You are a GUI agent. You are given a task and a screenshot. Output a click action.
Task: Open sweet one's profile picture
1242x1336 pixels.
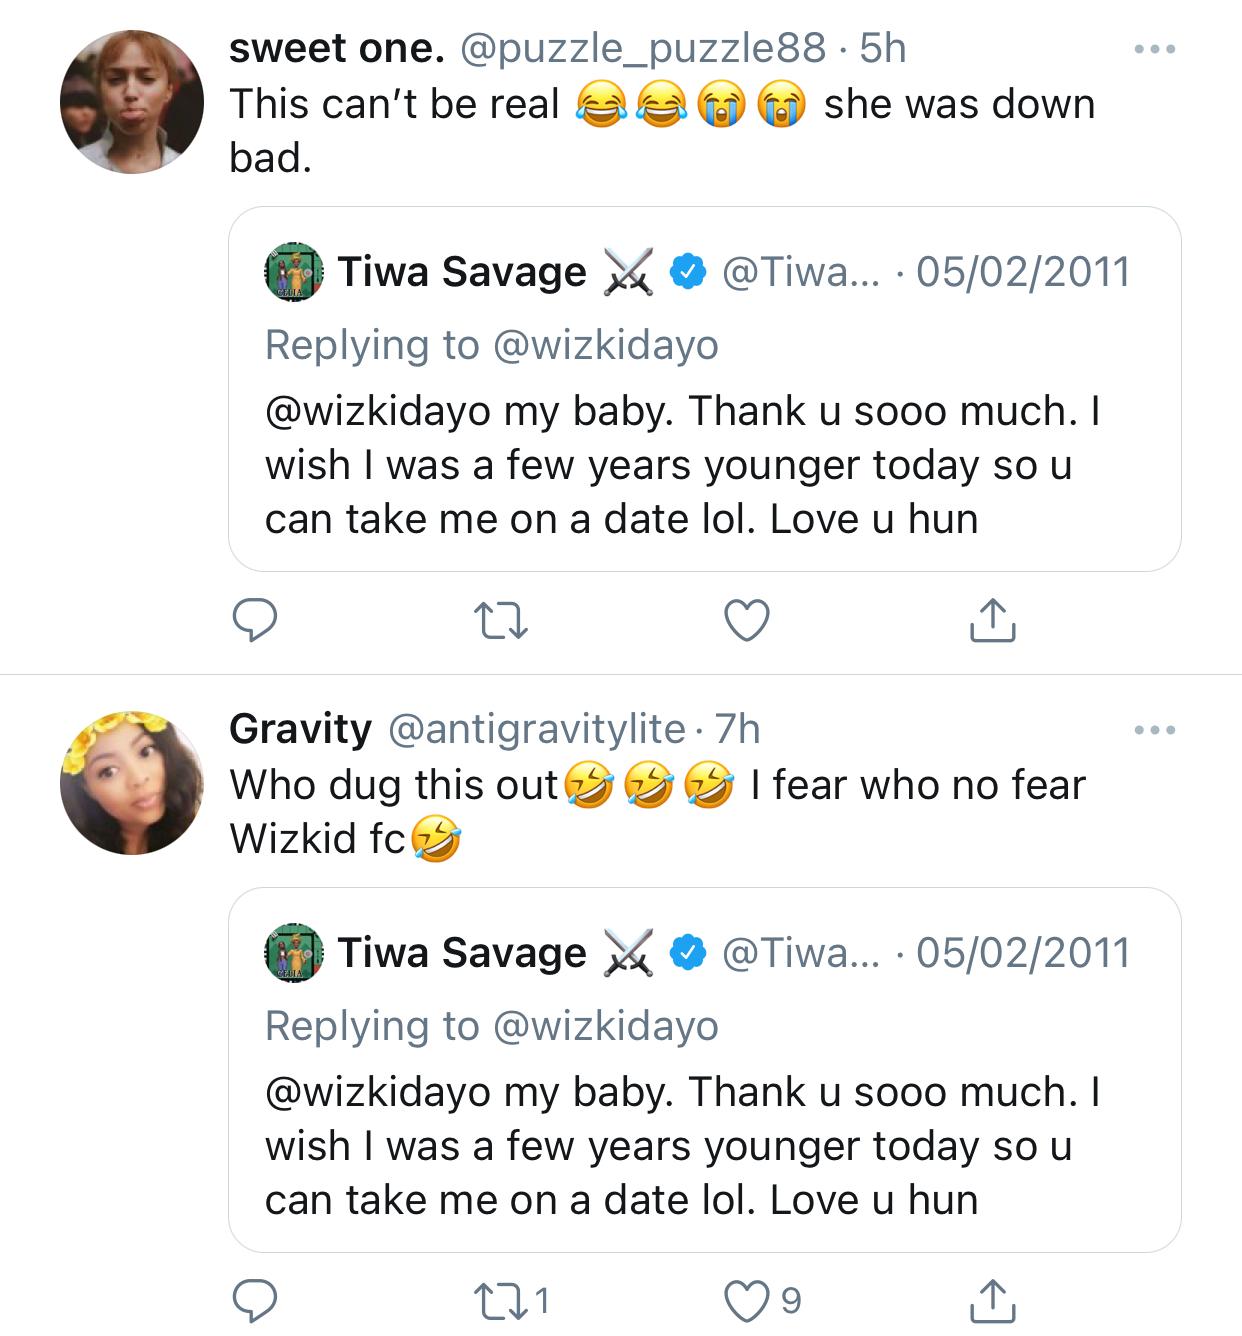[x=132, y=102]
